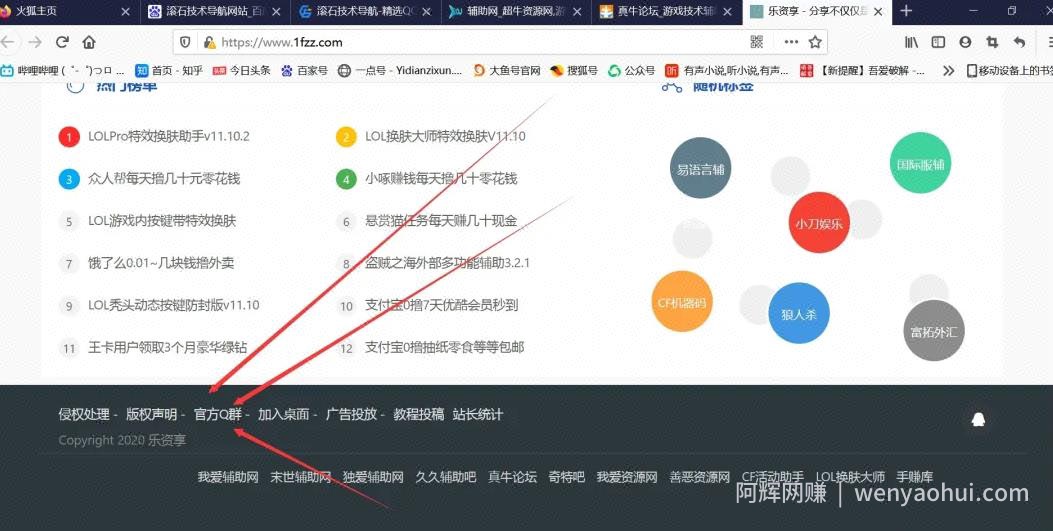
Task: Click the 易语言辅 tag bubble
Action: click(x=700, y=168)
